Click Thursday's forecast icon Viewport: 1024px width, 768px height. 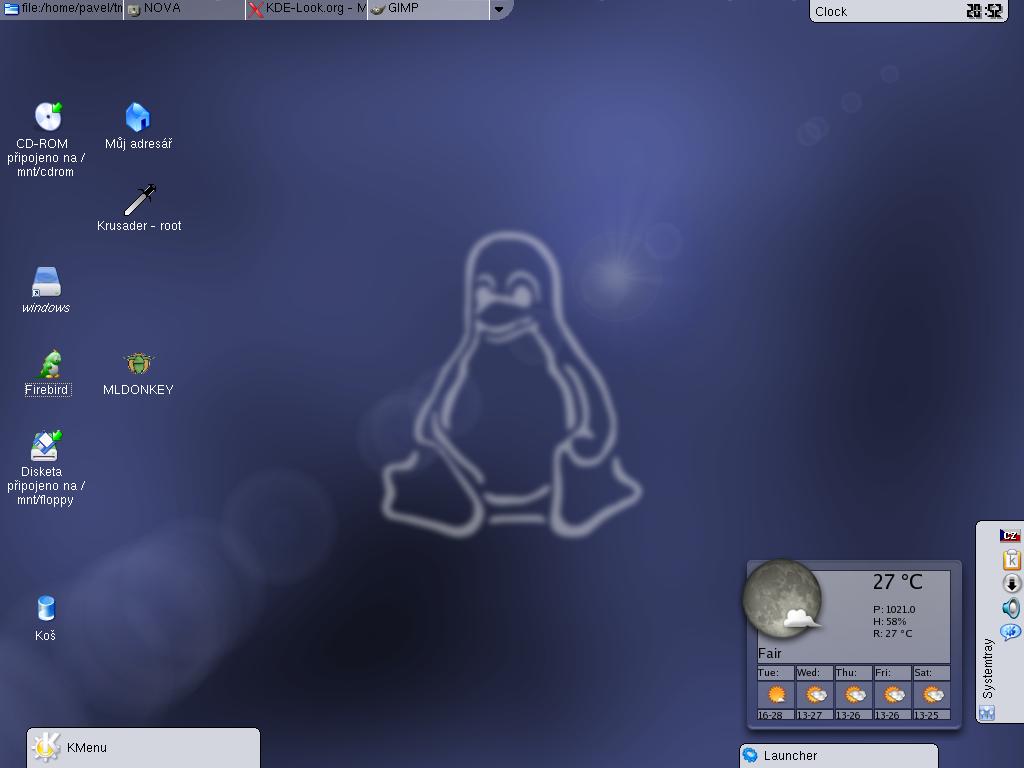coord(855,694)
